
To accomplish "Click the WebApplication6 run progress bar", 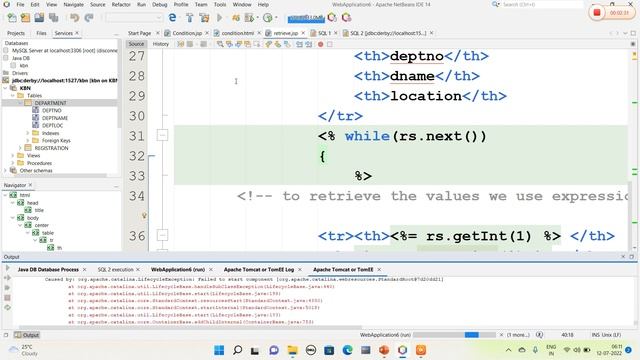I will coord(454,335).
